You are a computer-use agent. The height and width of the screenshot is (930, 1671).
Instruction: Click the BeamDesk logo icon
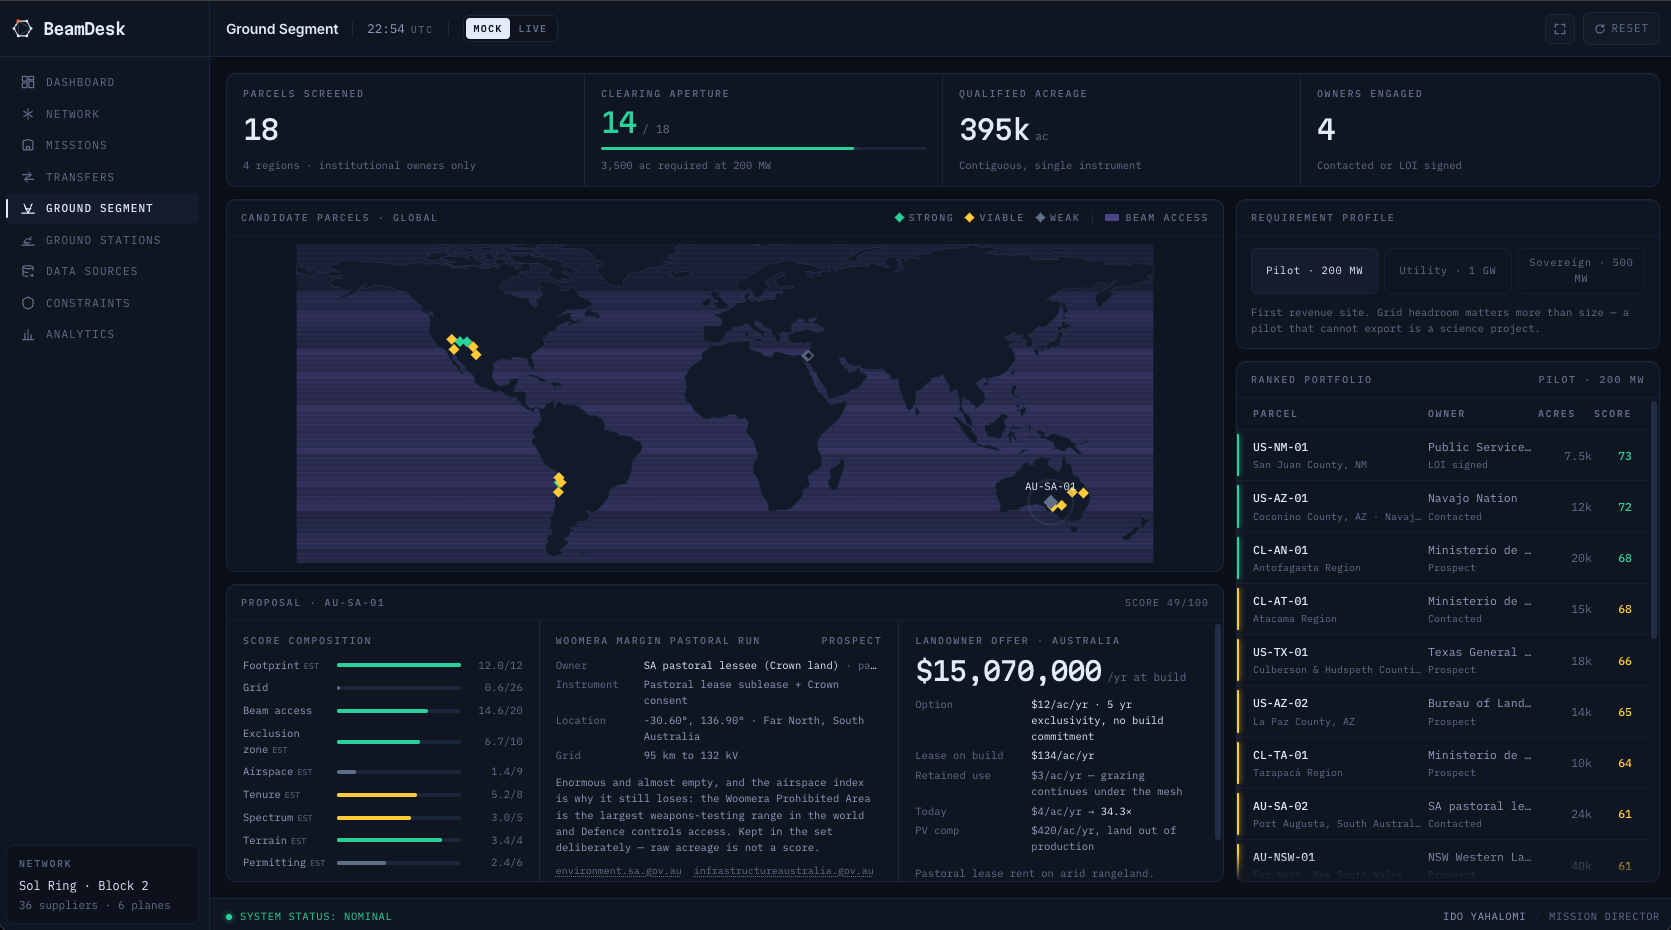click(x=22, y=29)
